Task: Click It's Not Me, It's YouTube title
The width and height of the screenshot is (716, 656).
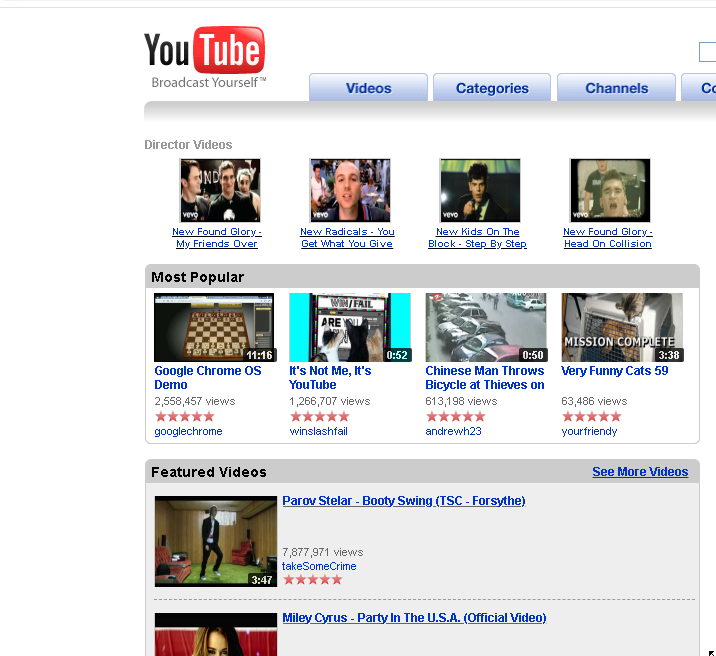Action: [x=330, y=378]
